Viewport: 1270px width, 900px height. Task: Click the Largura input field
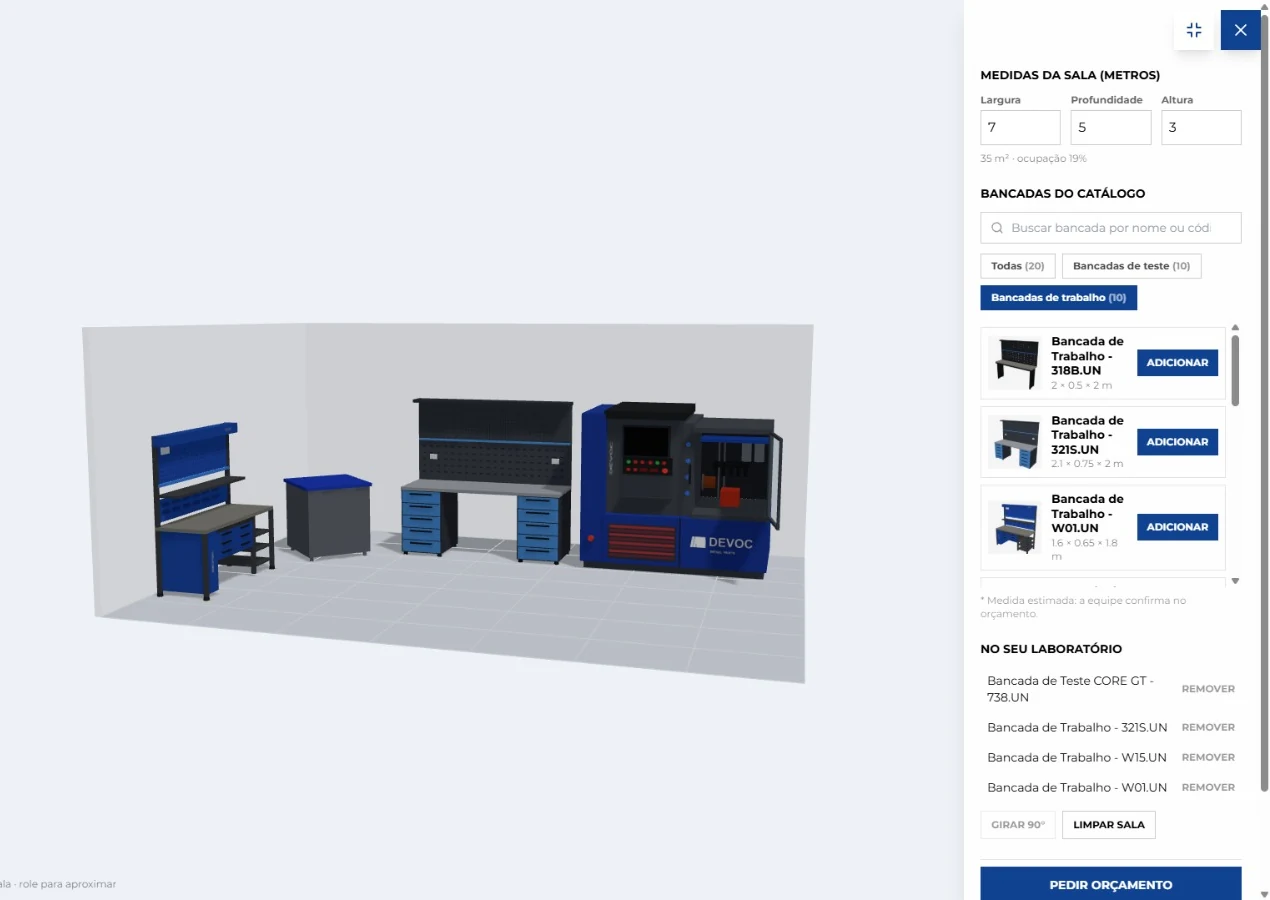point(1020,128)
